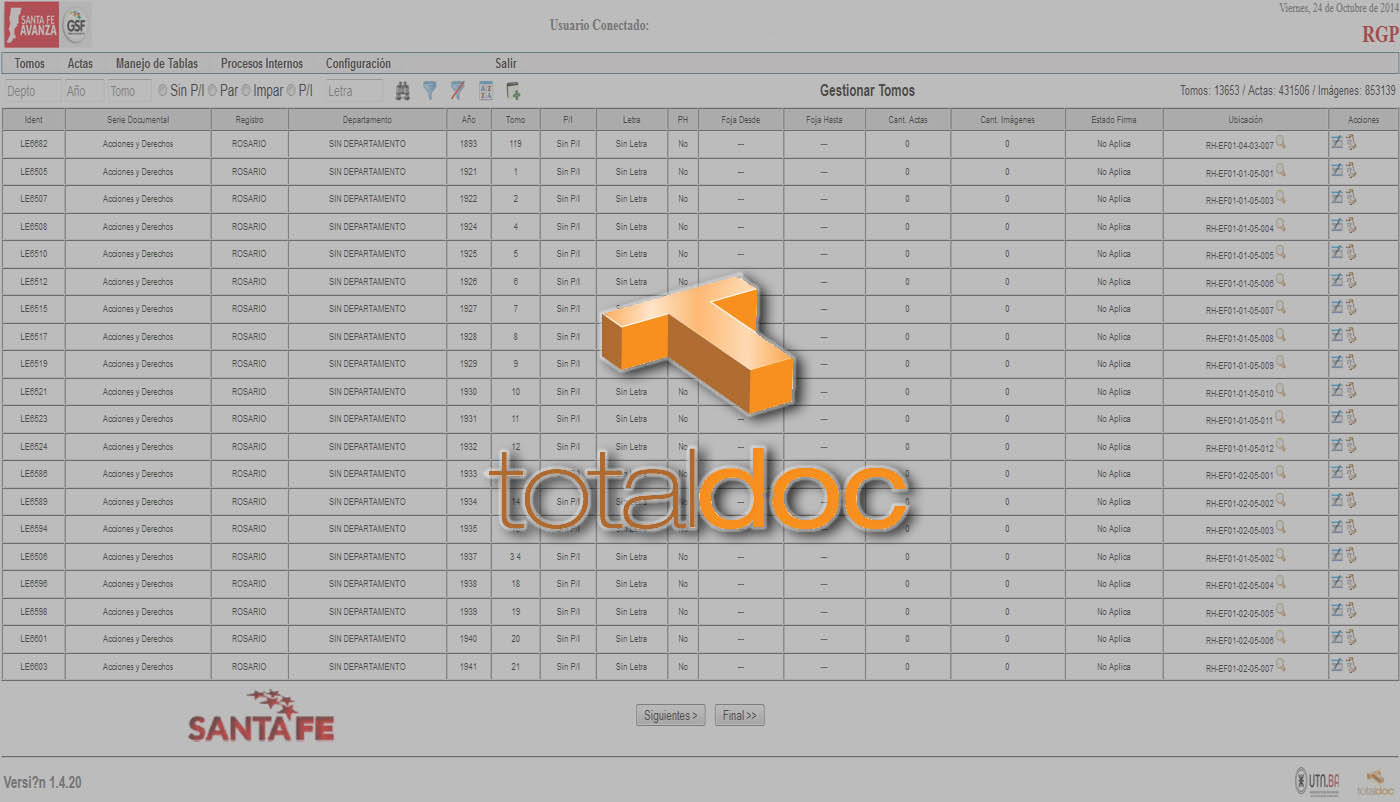Add new tomo with plus document icon
This screenshot has width=1400, height=802.
pos(513,91)
